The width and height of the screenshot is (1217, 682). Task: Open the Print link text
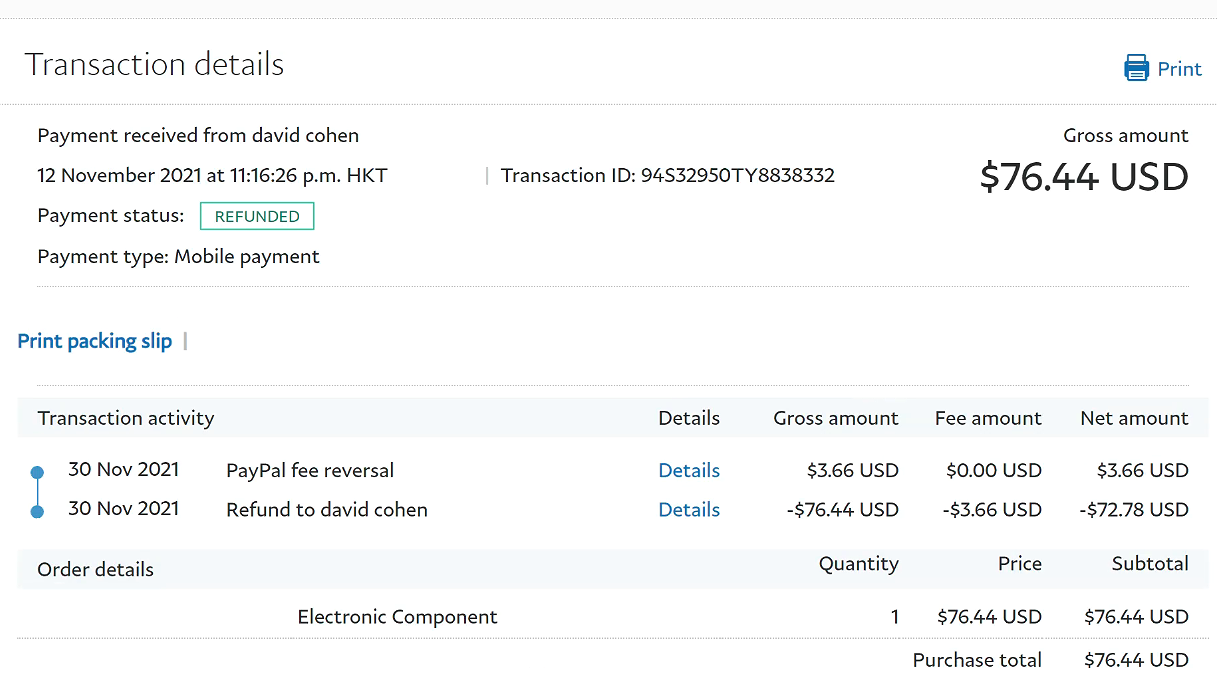pyautogui.click(x=1179, y=69)
